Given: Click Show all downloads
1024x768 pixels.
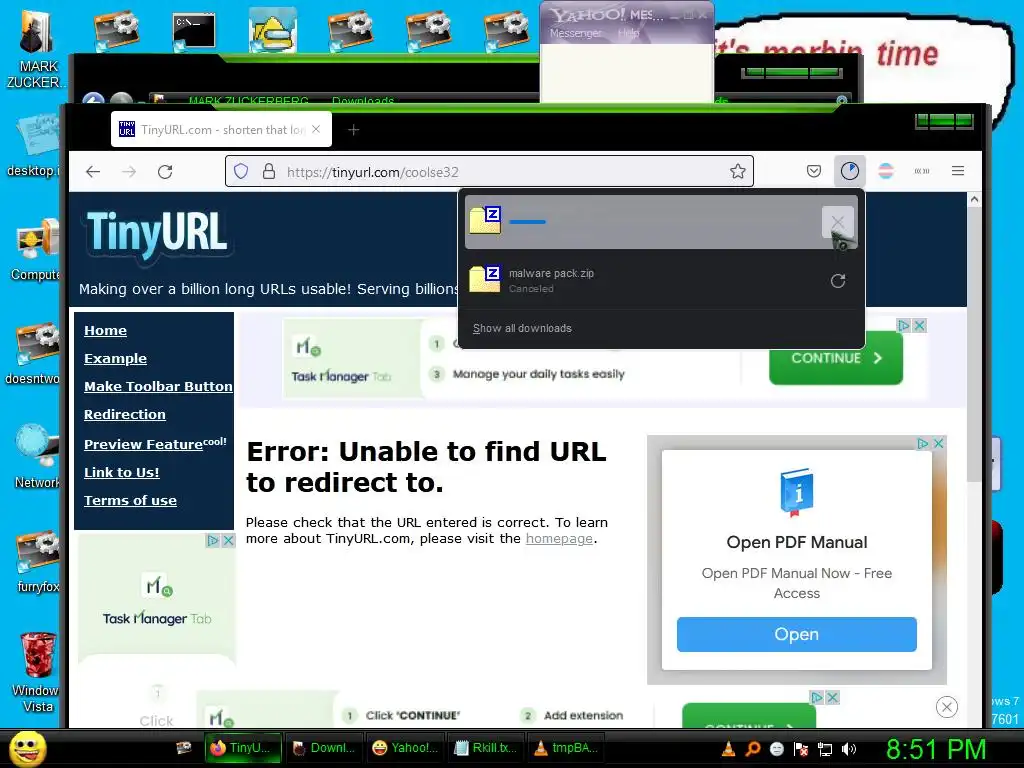Looking at the screenshot, I should pyautogui.click(x=522, y=328).
